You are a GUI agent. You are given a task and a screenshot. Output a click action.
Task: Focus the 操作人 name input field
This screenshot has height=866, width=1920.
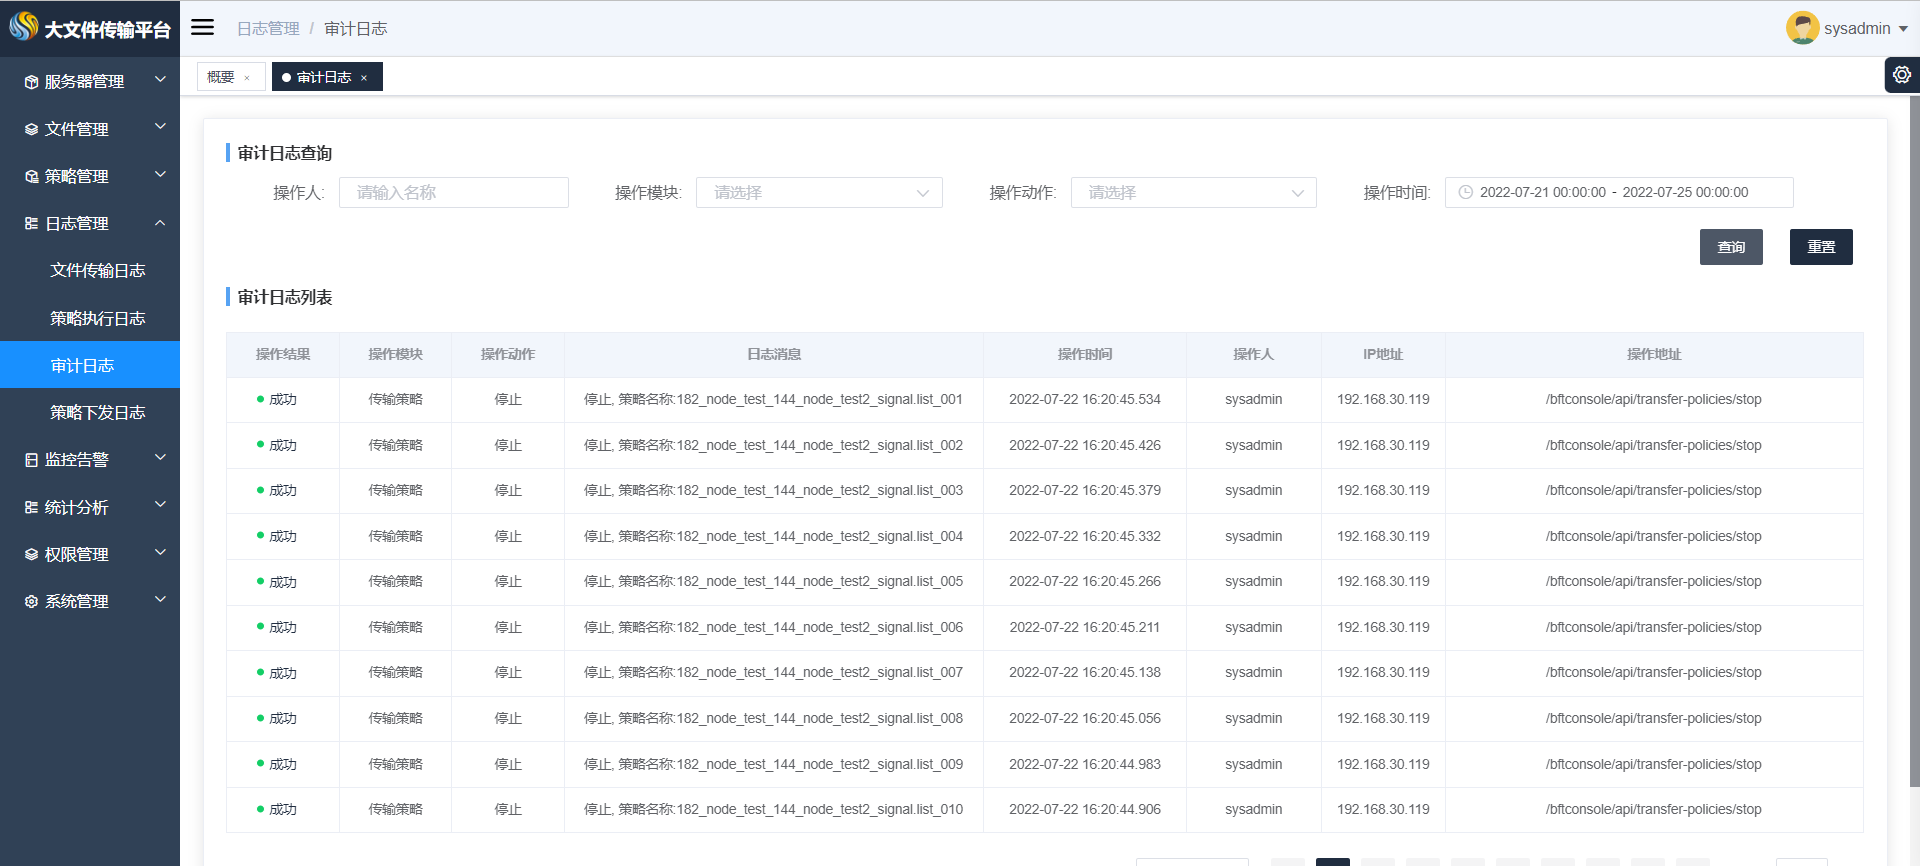(454, 192)
